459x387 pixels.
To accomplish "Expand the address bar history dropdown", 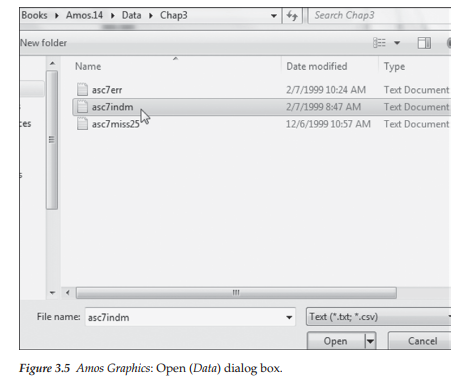I will (x=274, y=16).
